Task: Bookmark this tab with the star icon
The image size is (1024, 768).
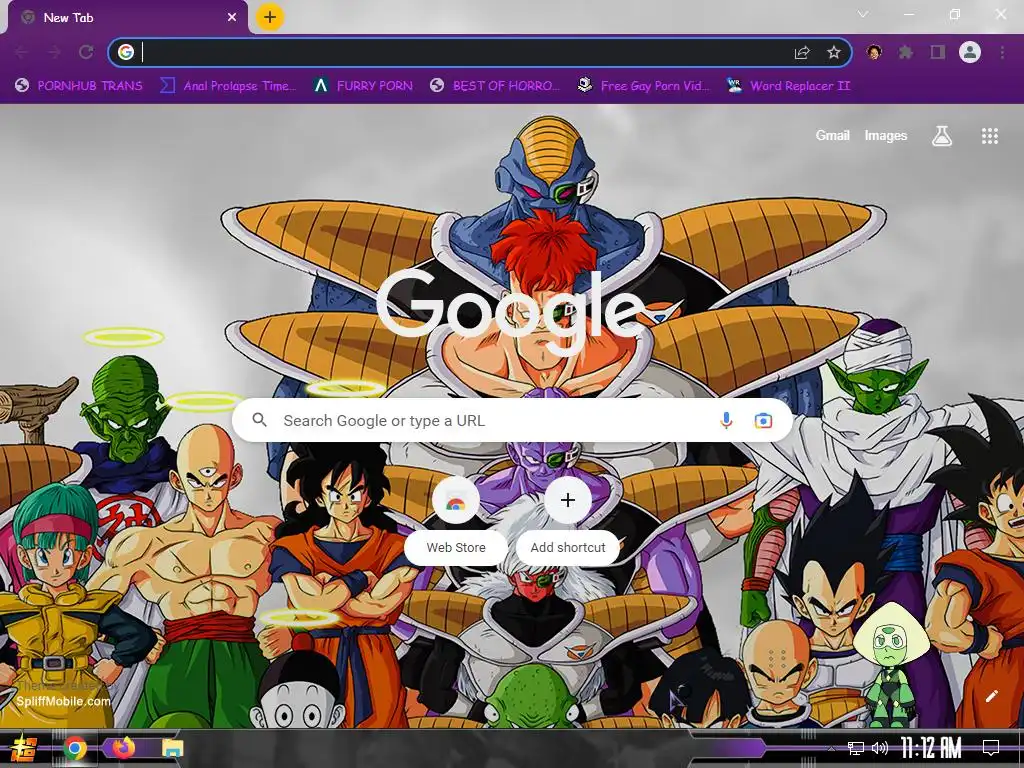Action: coord(834,52)
